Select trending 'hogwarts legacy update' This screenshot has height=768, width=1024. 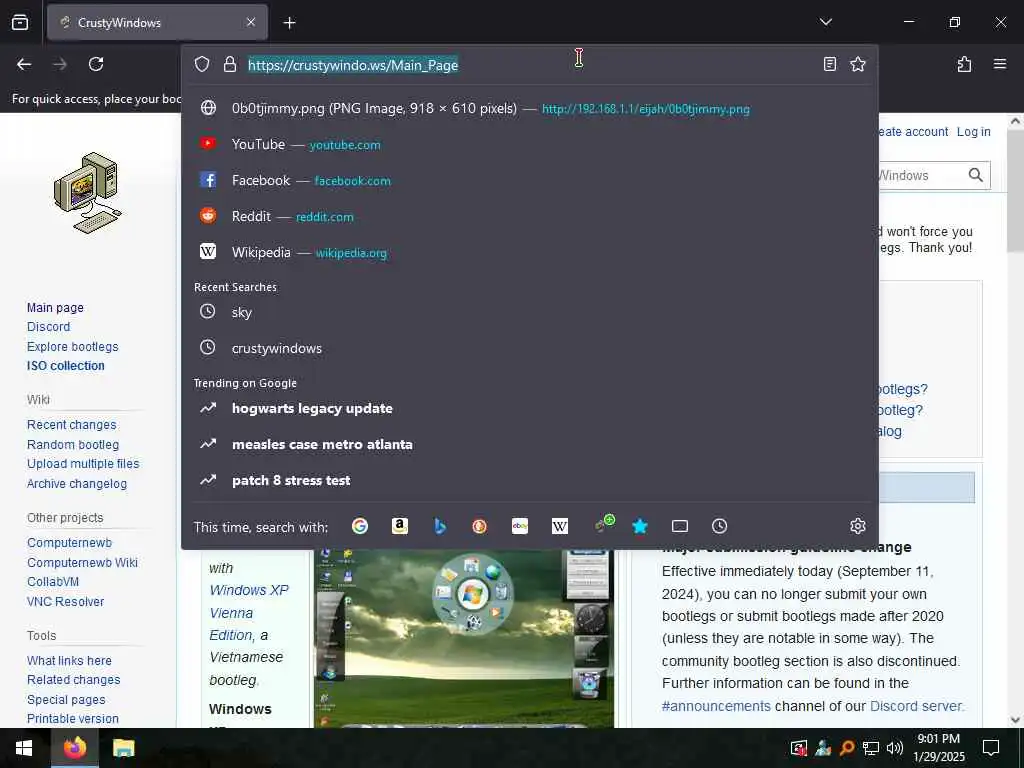(x=530, y=408)
